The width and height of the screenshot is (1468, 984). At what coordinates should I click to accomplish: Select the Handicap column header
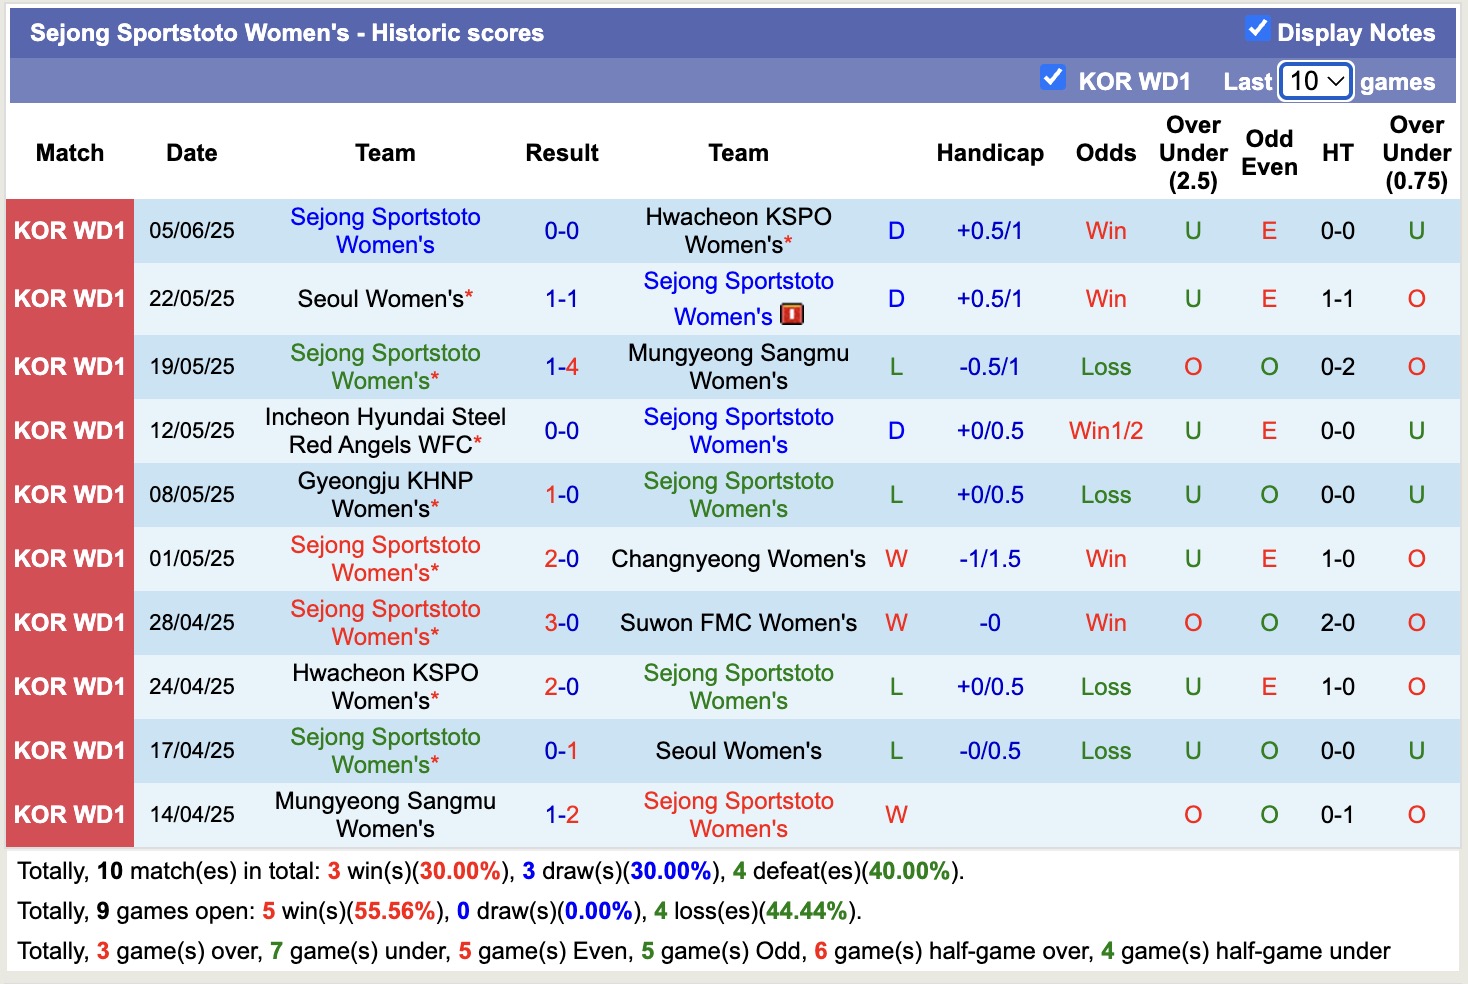coord(990,153)
